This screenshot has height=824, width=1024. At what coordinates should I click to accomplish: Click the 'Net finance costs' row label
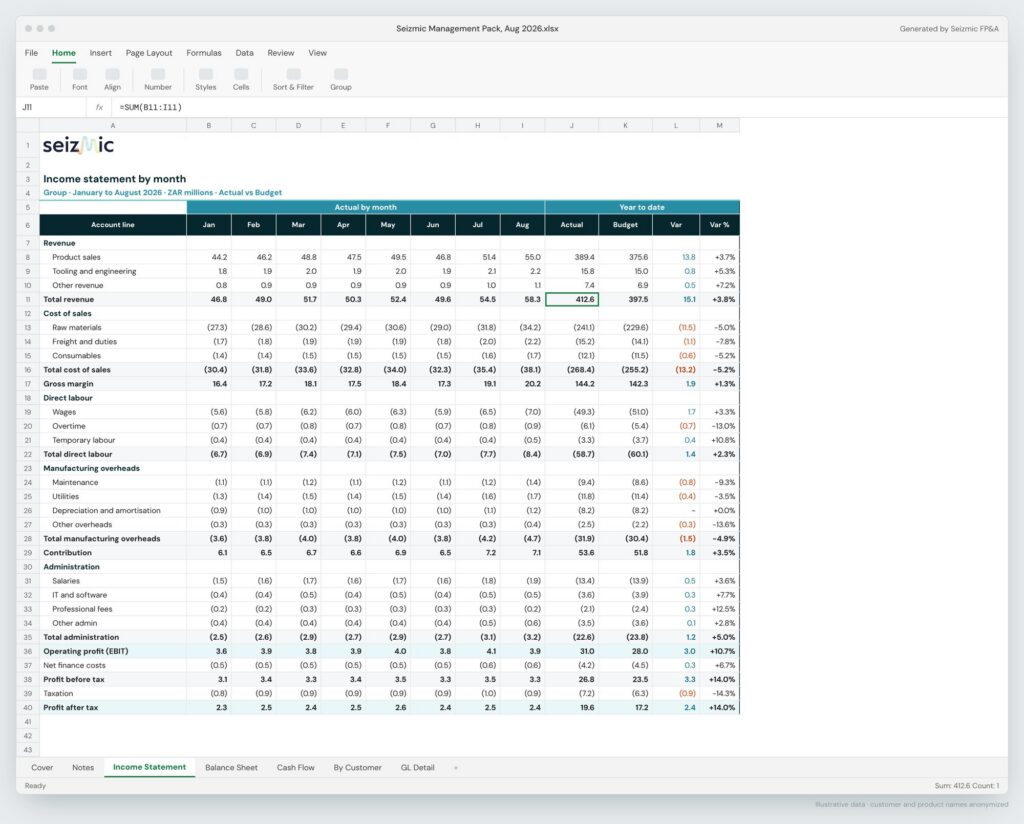74,665
